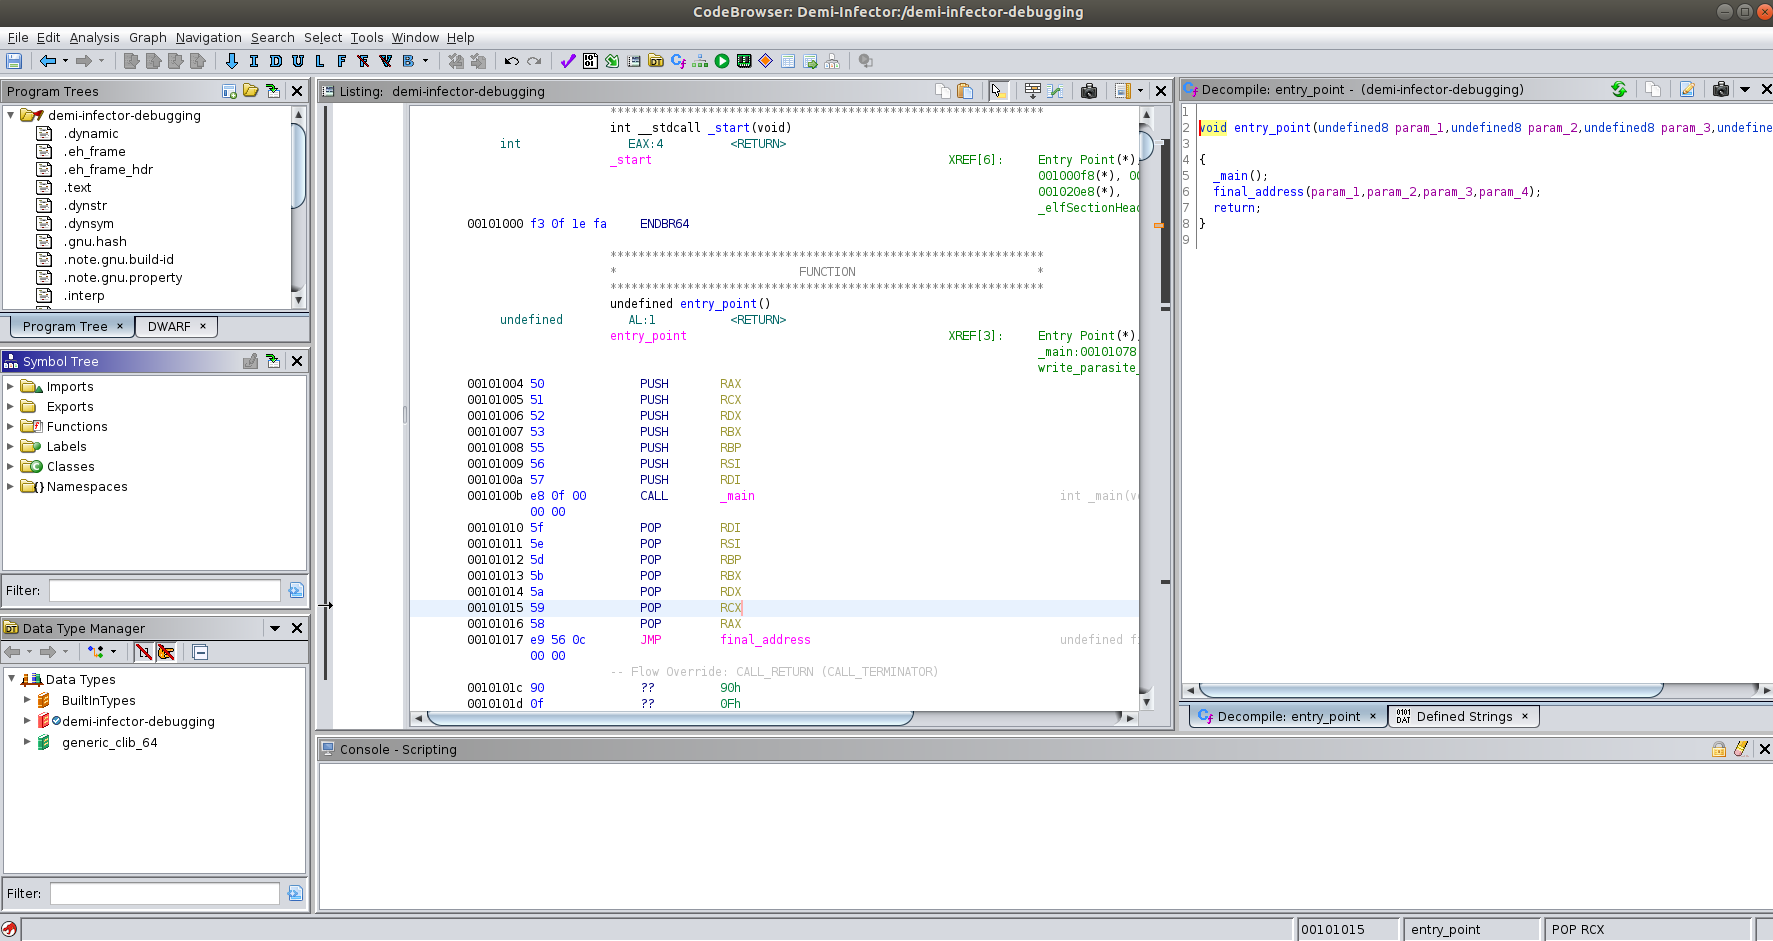Toggle the mouse hover mode in Listing
Viewport: 1773px width, 941px height.
[x=997, y=91]
